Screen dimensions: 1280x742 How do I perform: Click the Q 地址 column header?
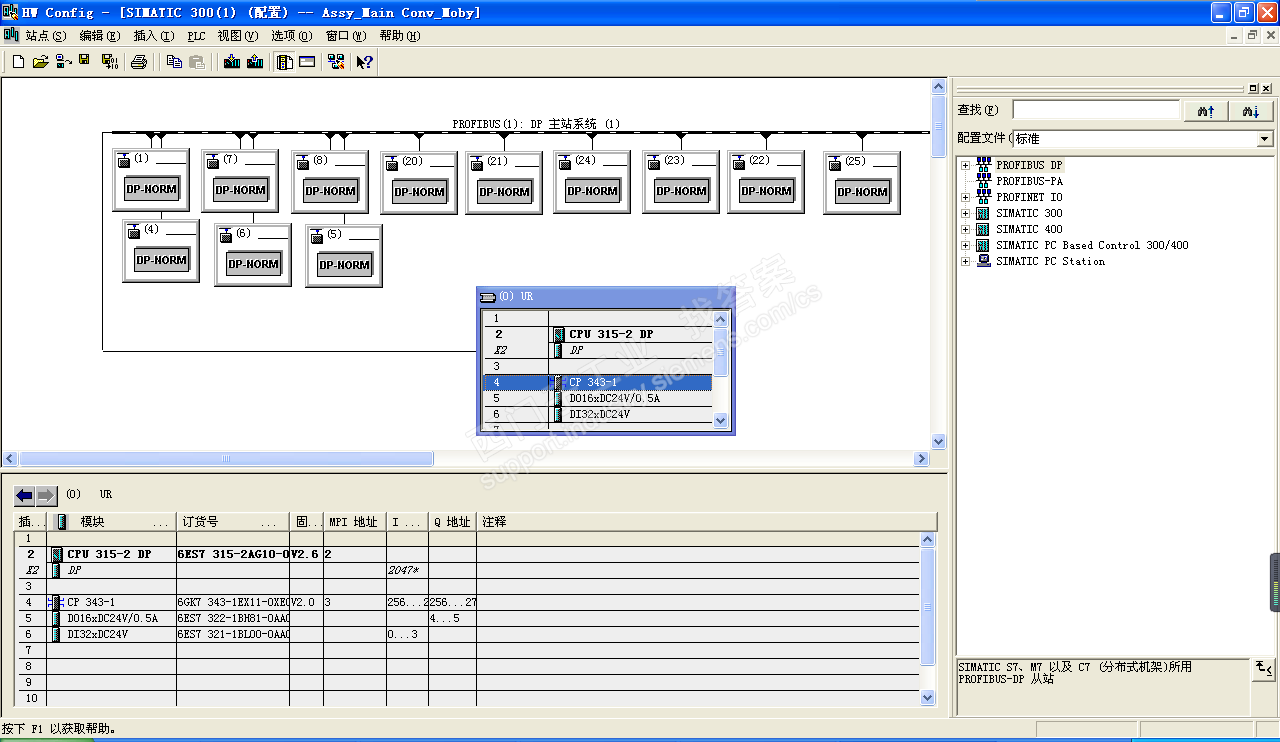(452, 522)
